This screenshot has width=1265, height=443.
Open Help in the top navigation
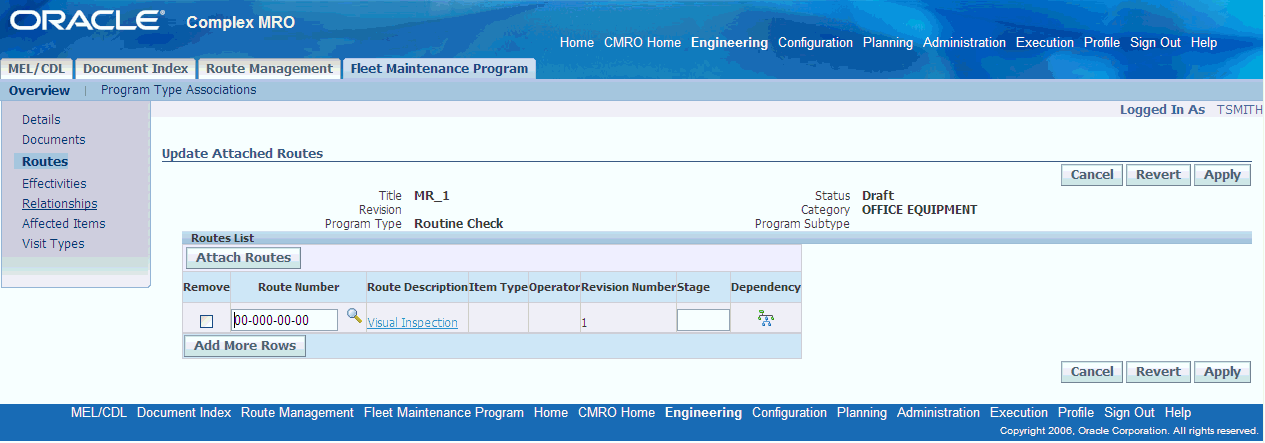click(1204, 43)
